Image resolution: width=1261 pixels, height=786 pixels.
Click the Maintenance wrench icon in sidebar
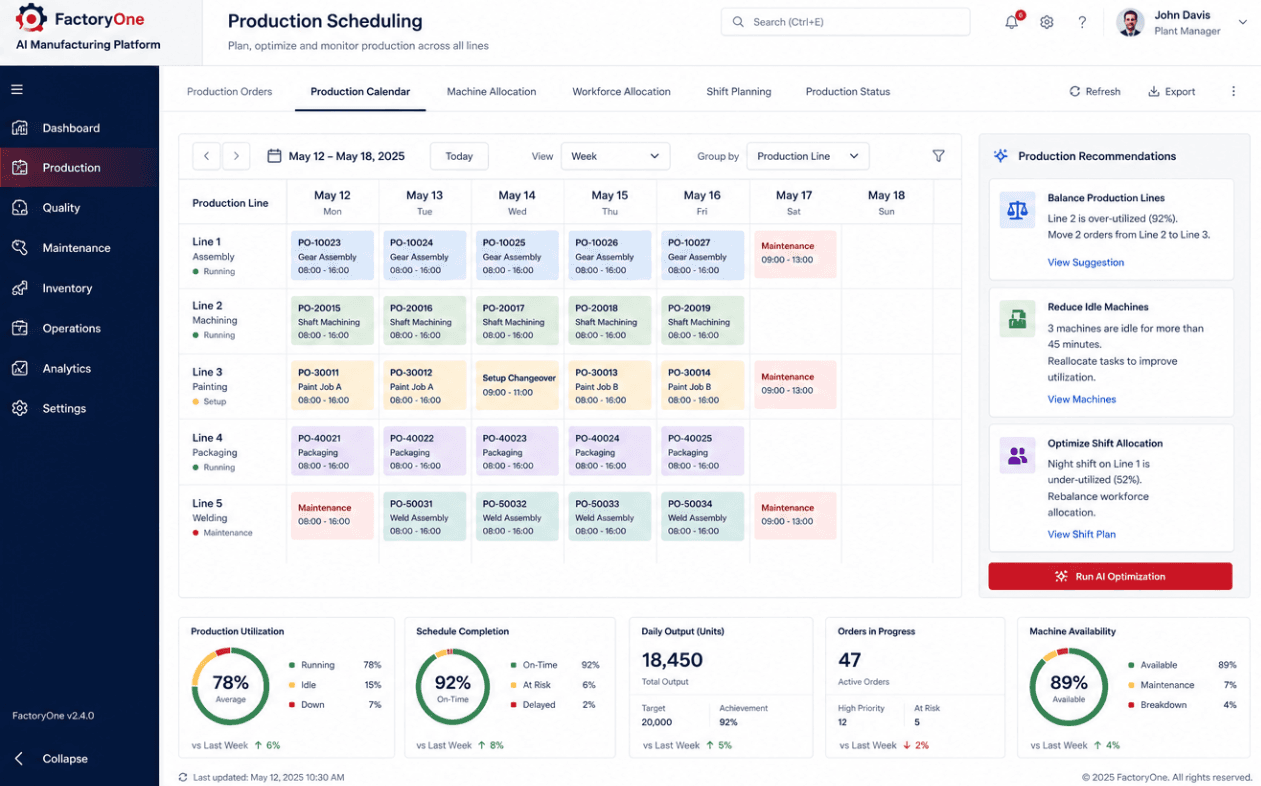20,248
